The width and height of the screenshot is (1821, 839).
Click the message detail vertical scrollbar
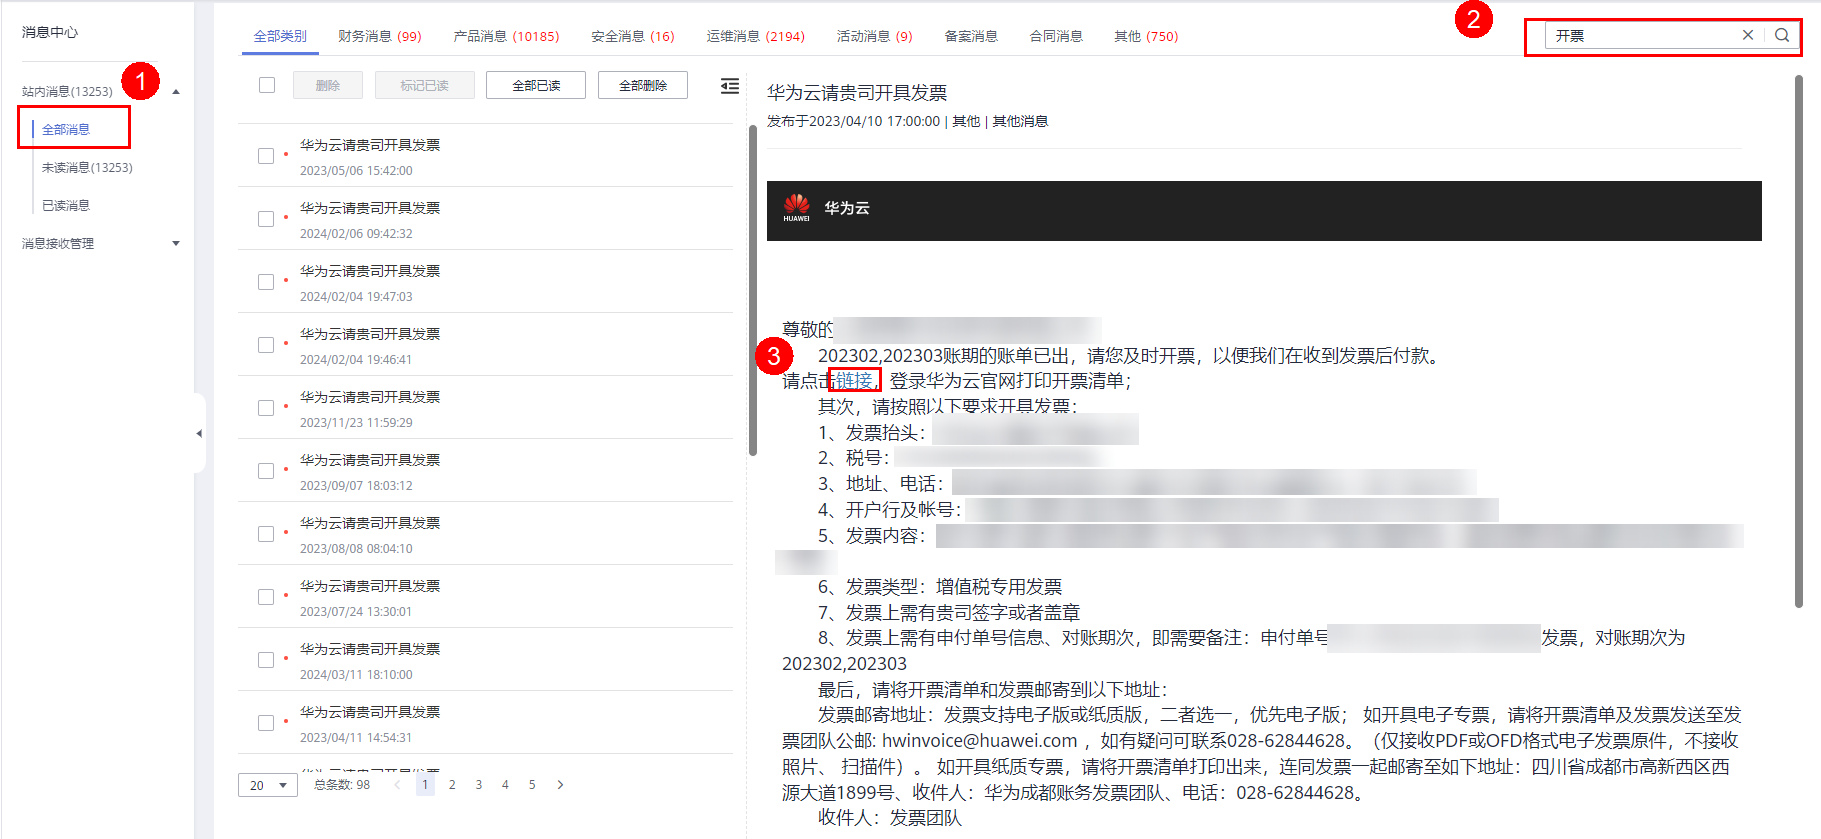[1798, 342]
